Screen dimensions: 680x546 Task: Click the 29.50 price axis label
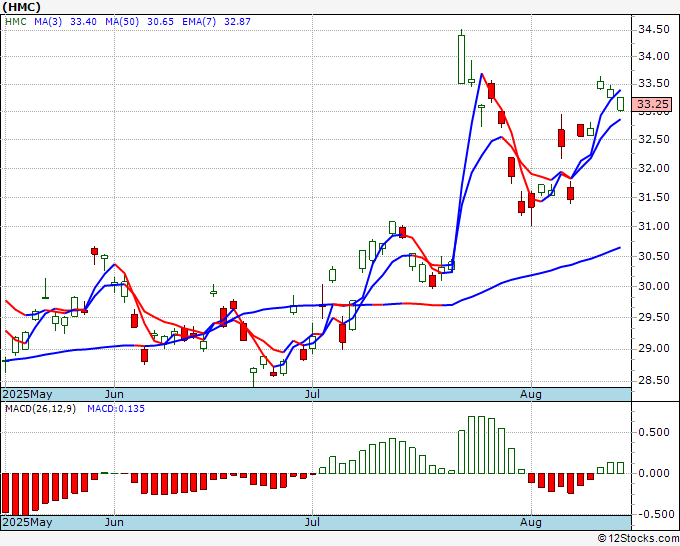(x=653, y=317)
